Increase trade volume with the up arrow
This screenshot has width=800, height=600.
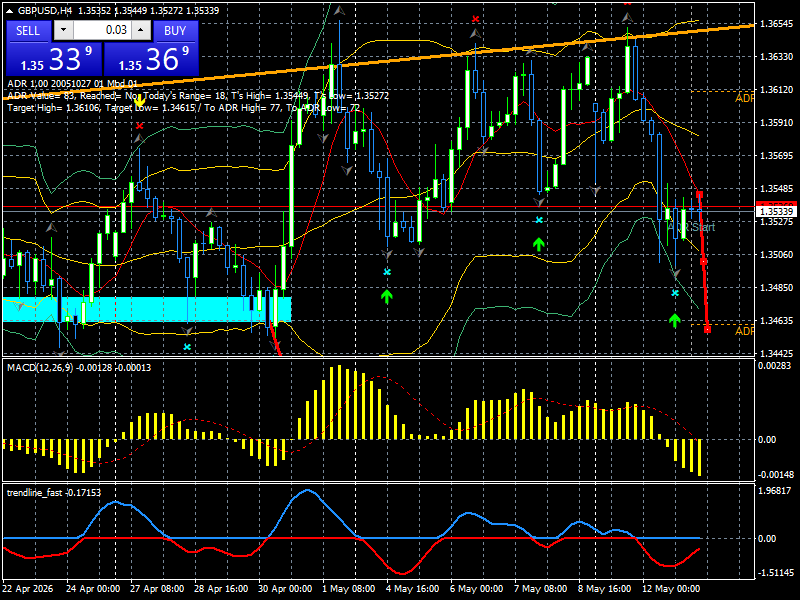[141, 30]
